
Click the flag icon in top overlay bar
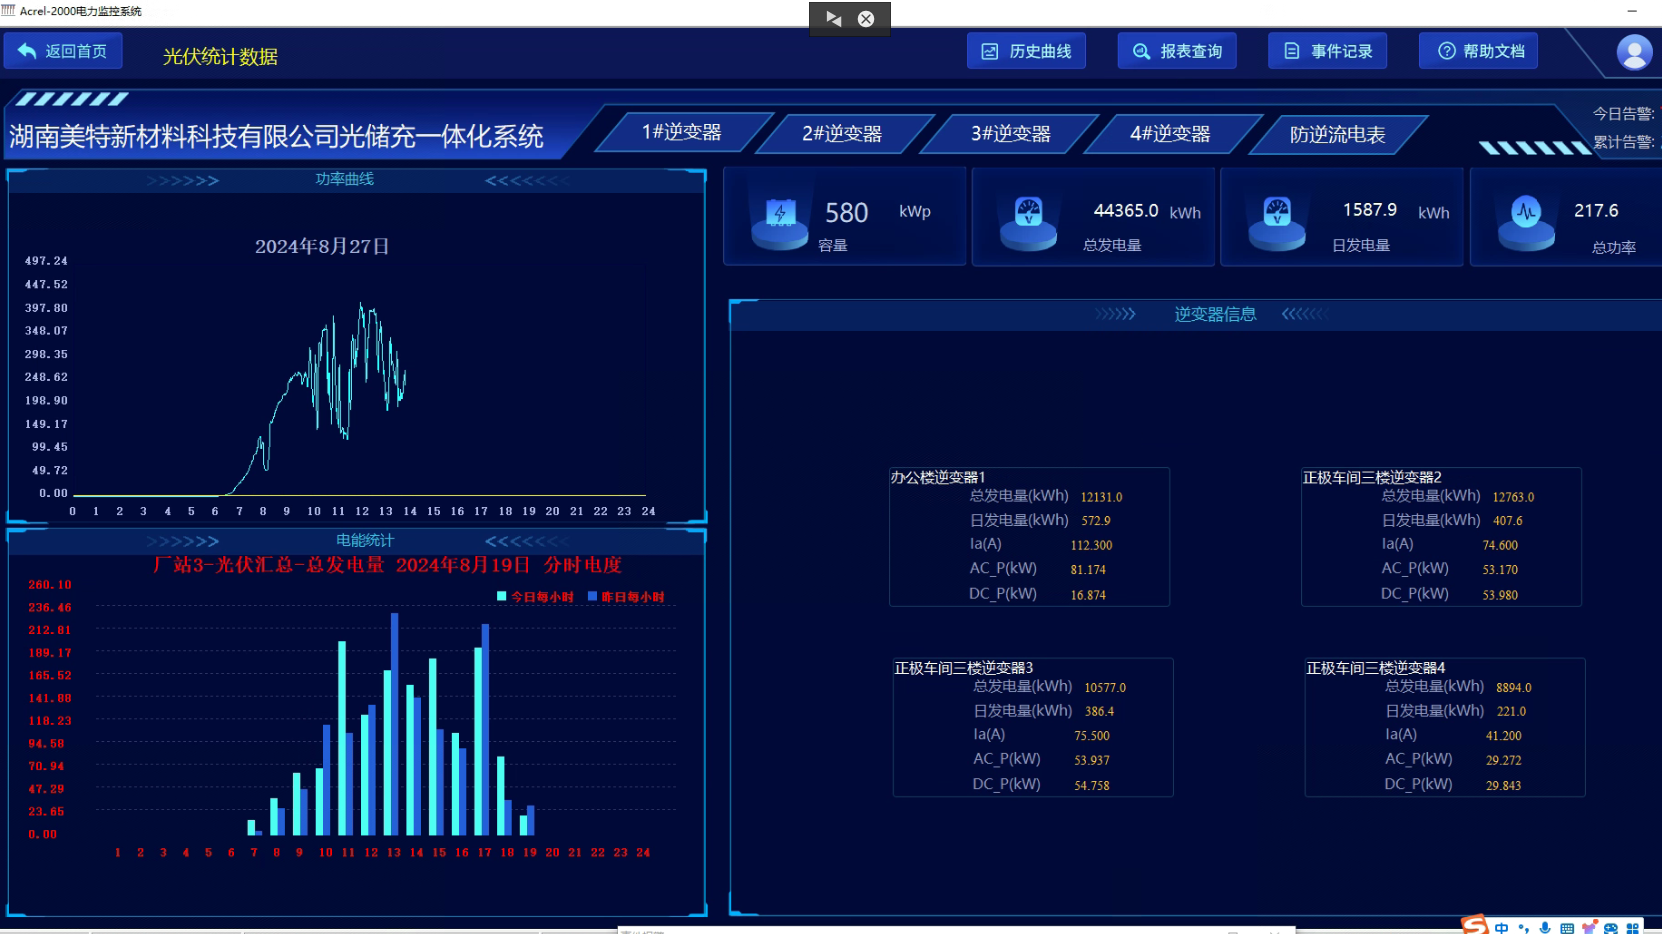pos(833,18)
